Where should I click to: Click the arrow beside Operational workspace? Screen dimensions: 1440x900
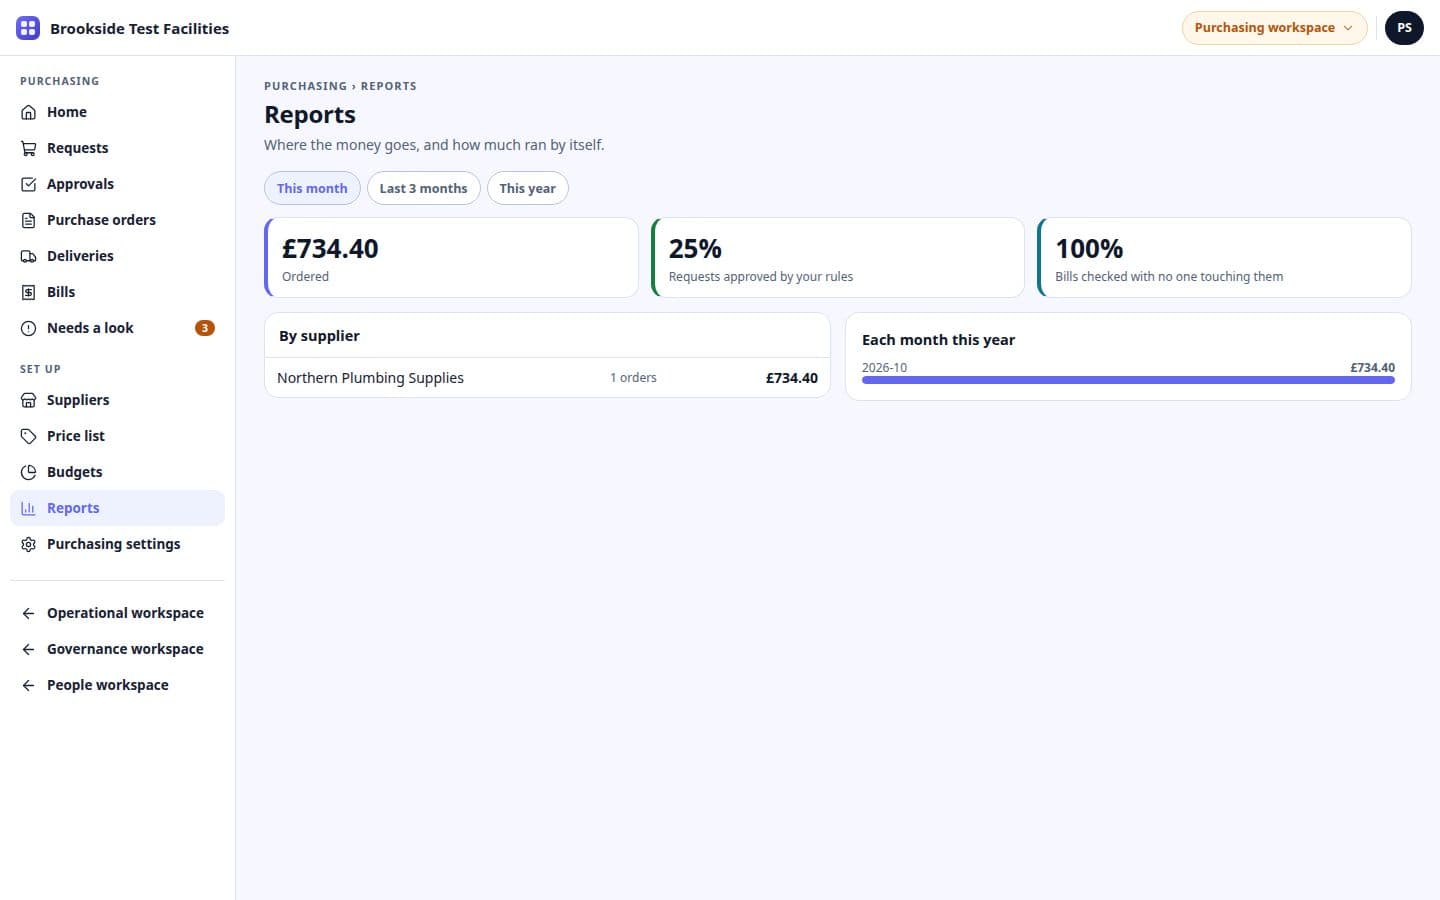tap(28, 613)
